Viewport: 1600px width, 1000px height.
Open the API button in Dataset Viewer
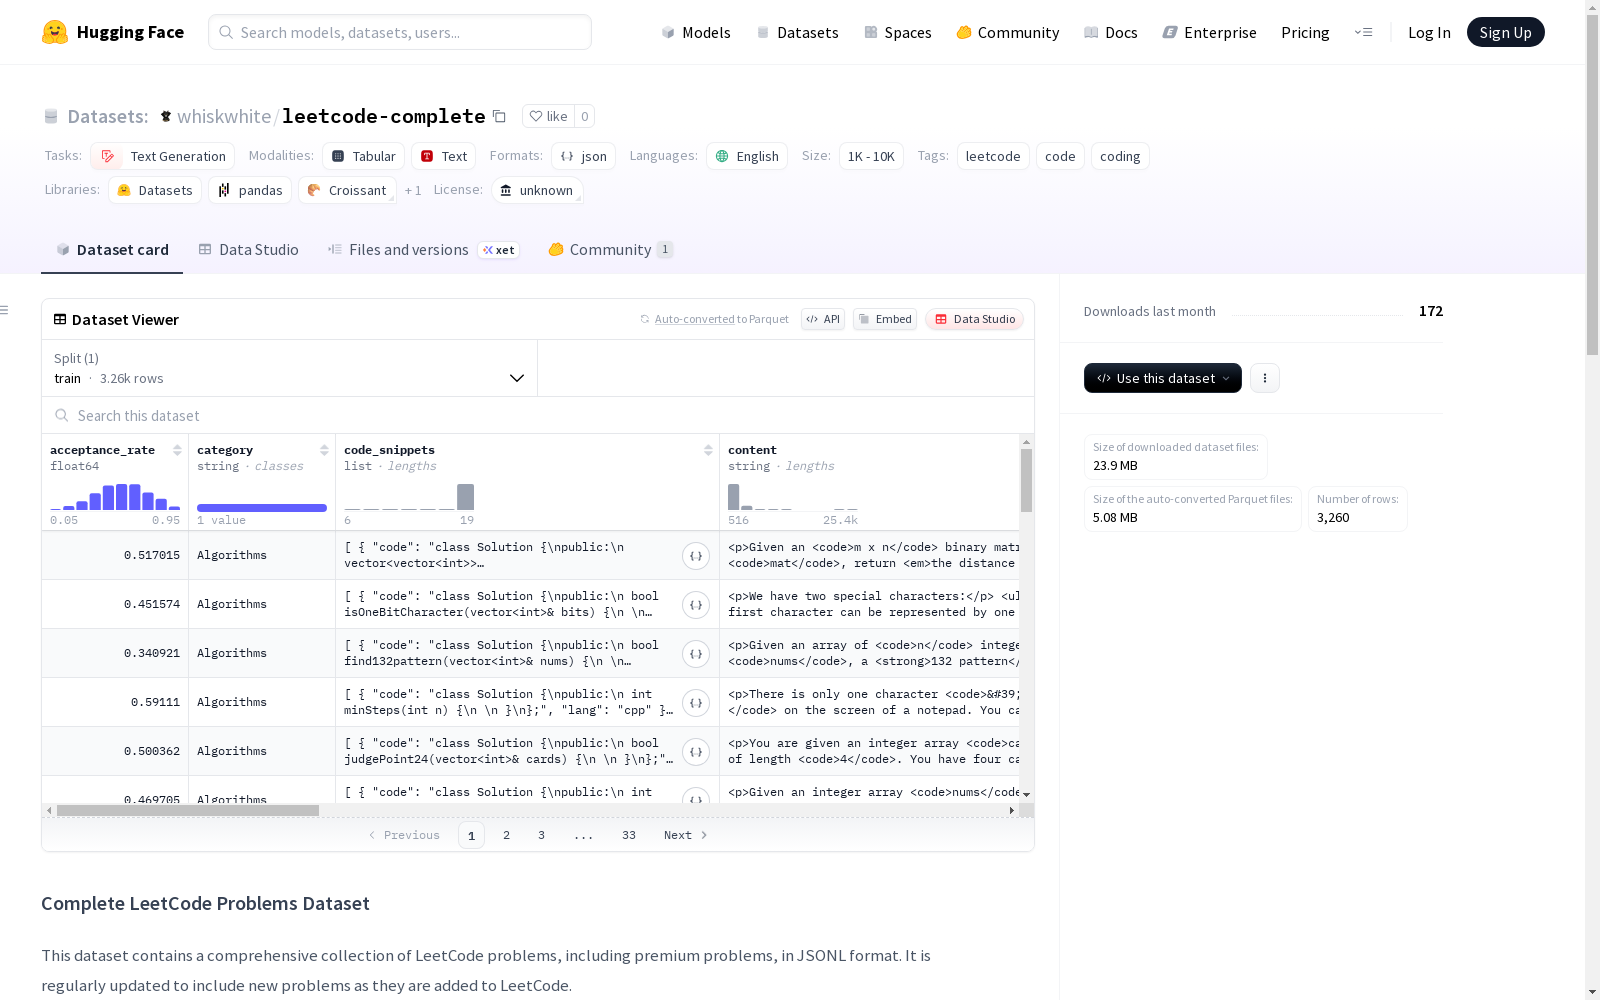(x=823, y=319)
